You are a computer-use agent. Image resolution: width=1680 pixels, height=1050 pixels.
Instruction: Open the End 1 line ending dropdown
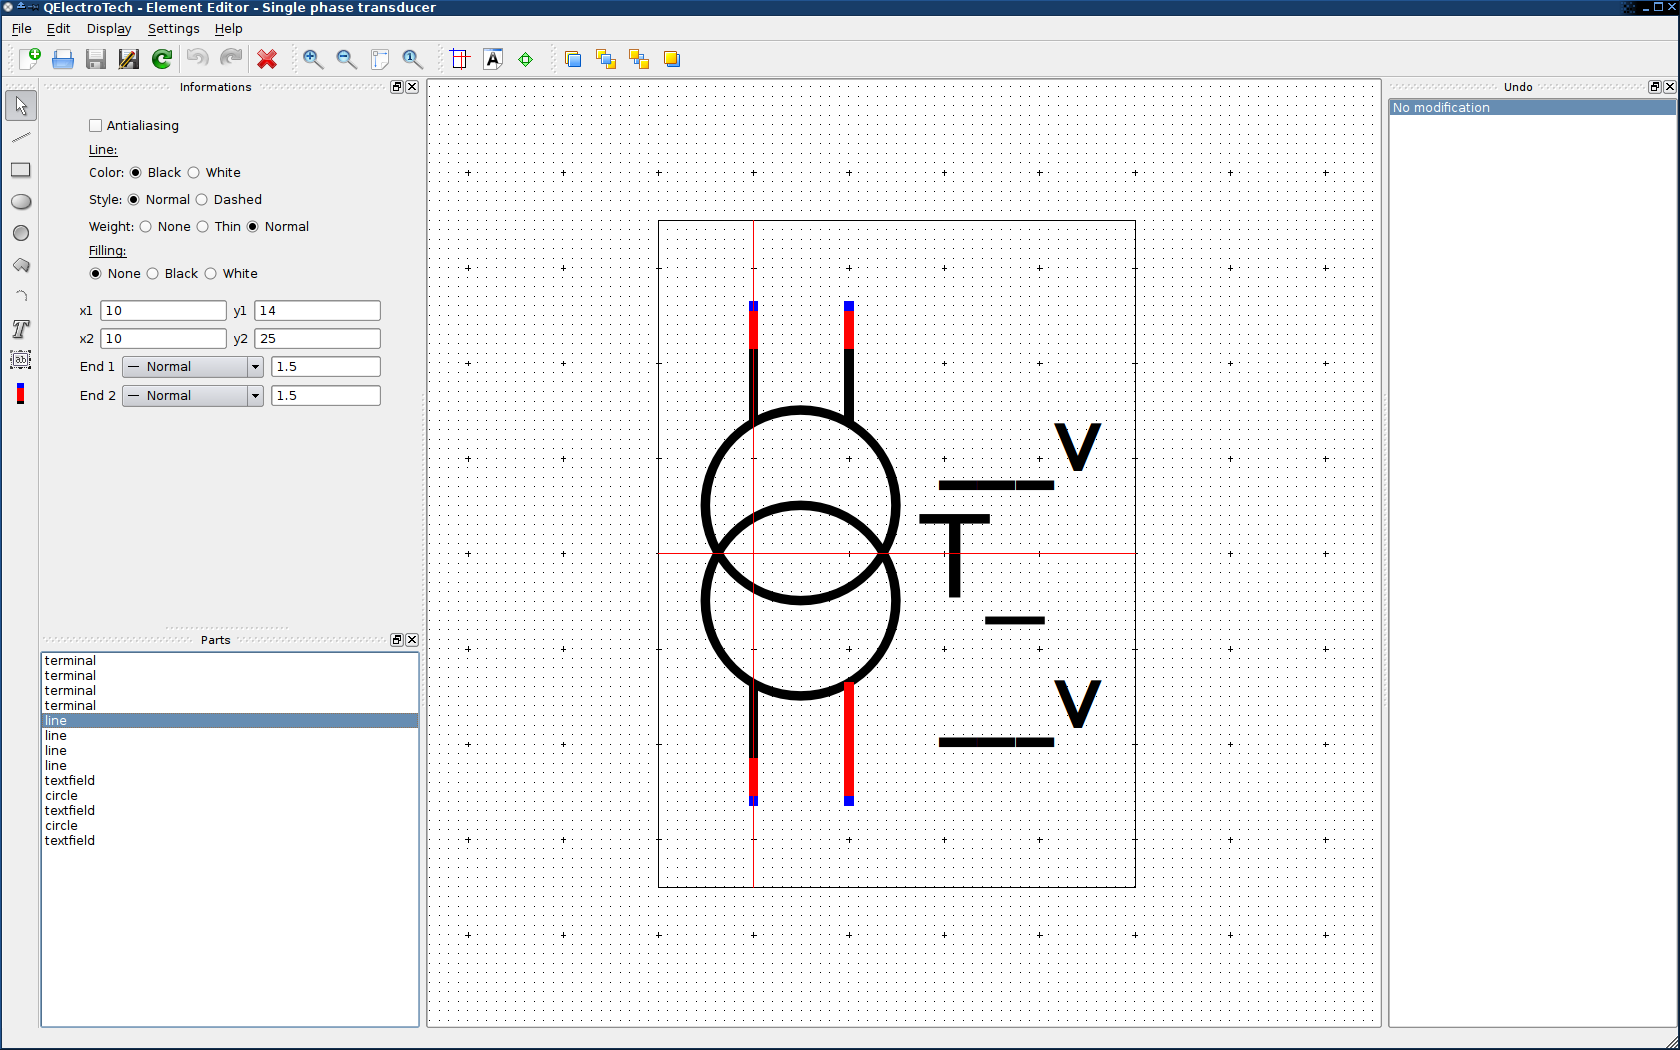[x=254, y=366]
